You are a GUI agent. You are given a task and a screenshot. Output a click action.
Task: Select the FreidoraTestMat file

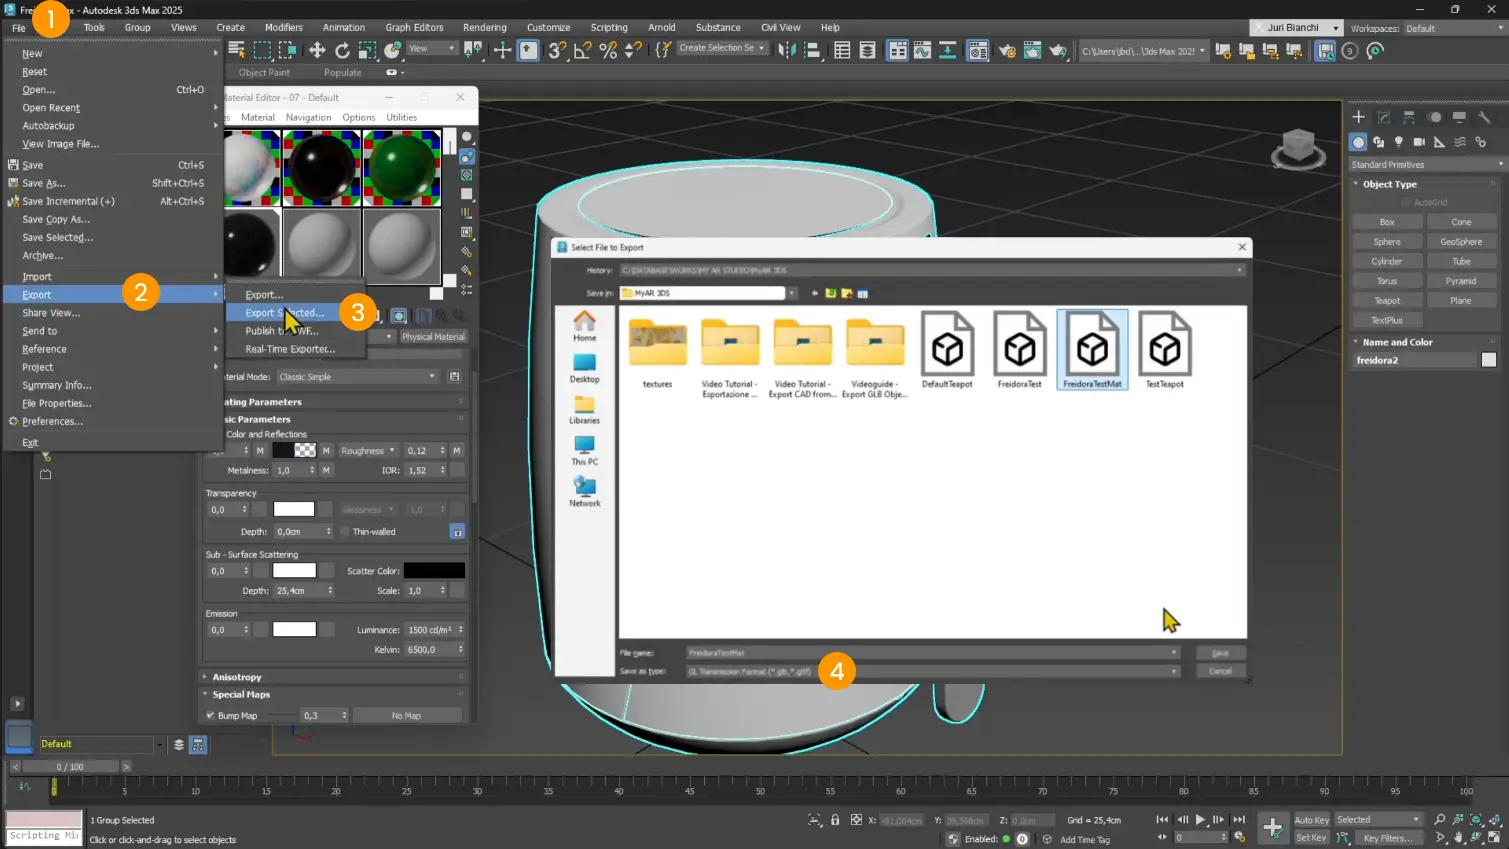1092,350
